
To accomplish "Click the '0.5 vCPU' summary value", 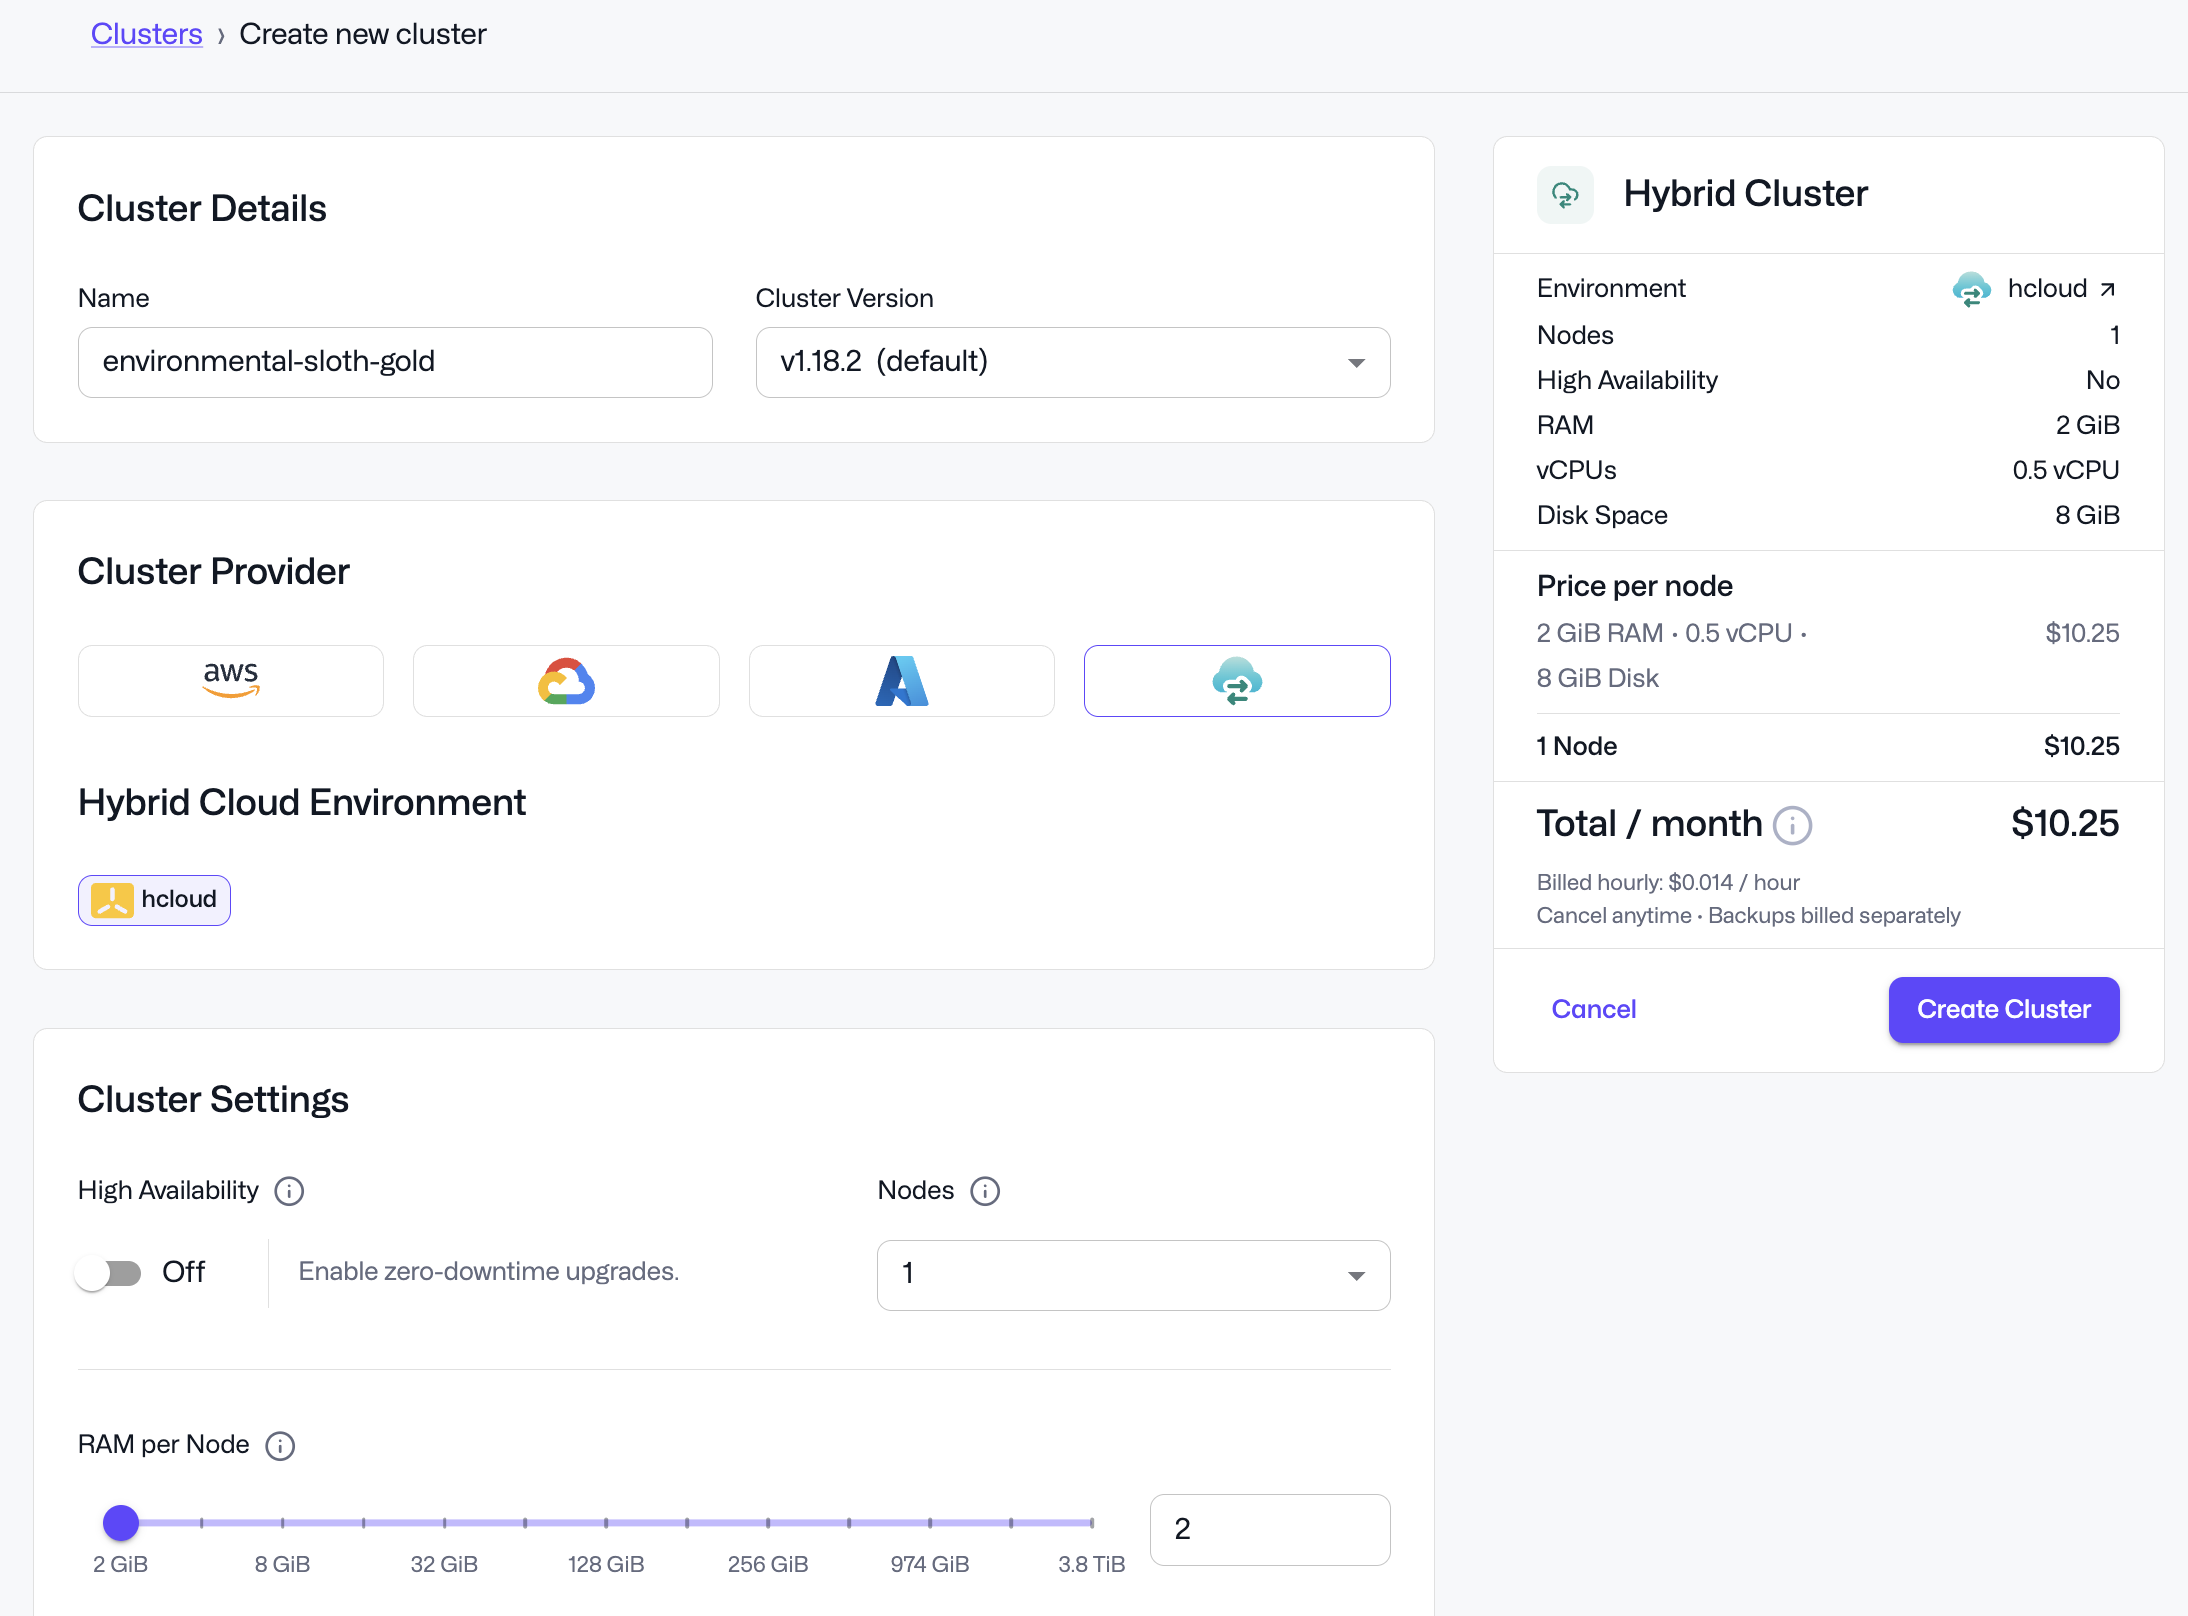I will pos(2066,470).
